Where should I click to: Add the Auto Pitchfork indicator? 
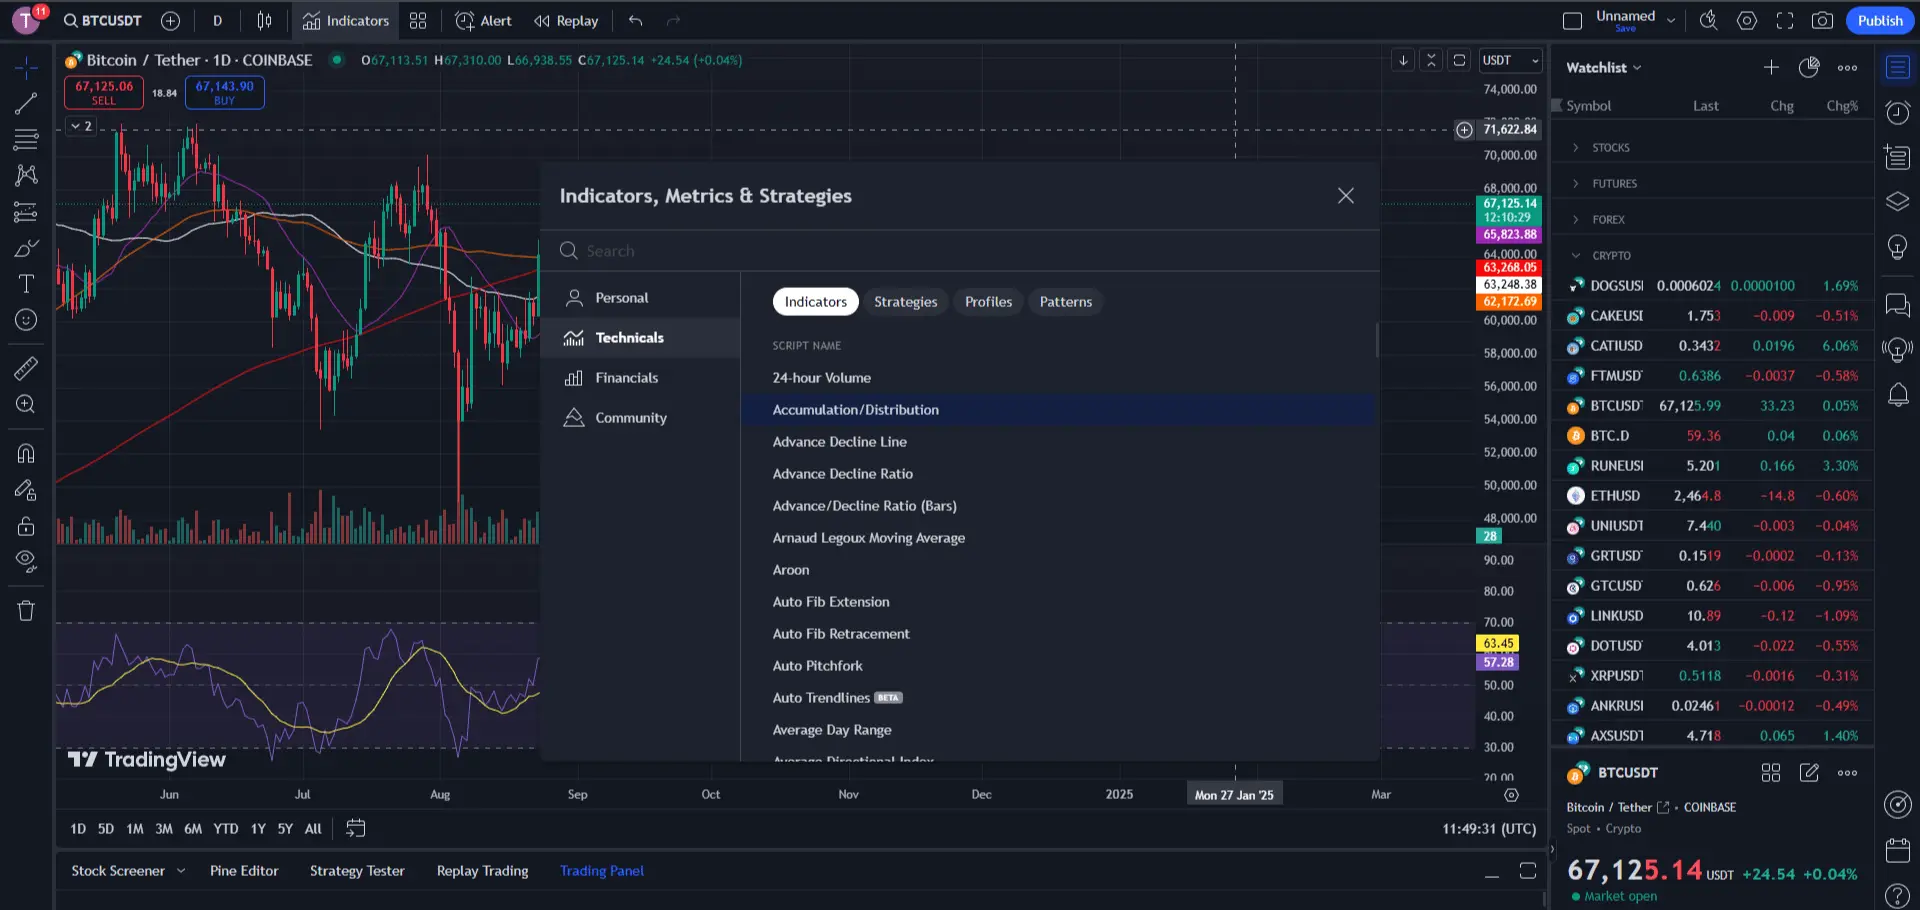click(1058, 666)
